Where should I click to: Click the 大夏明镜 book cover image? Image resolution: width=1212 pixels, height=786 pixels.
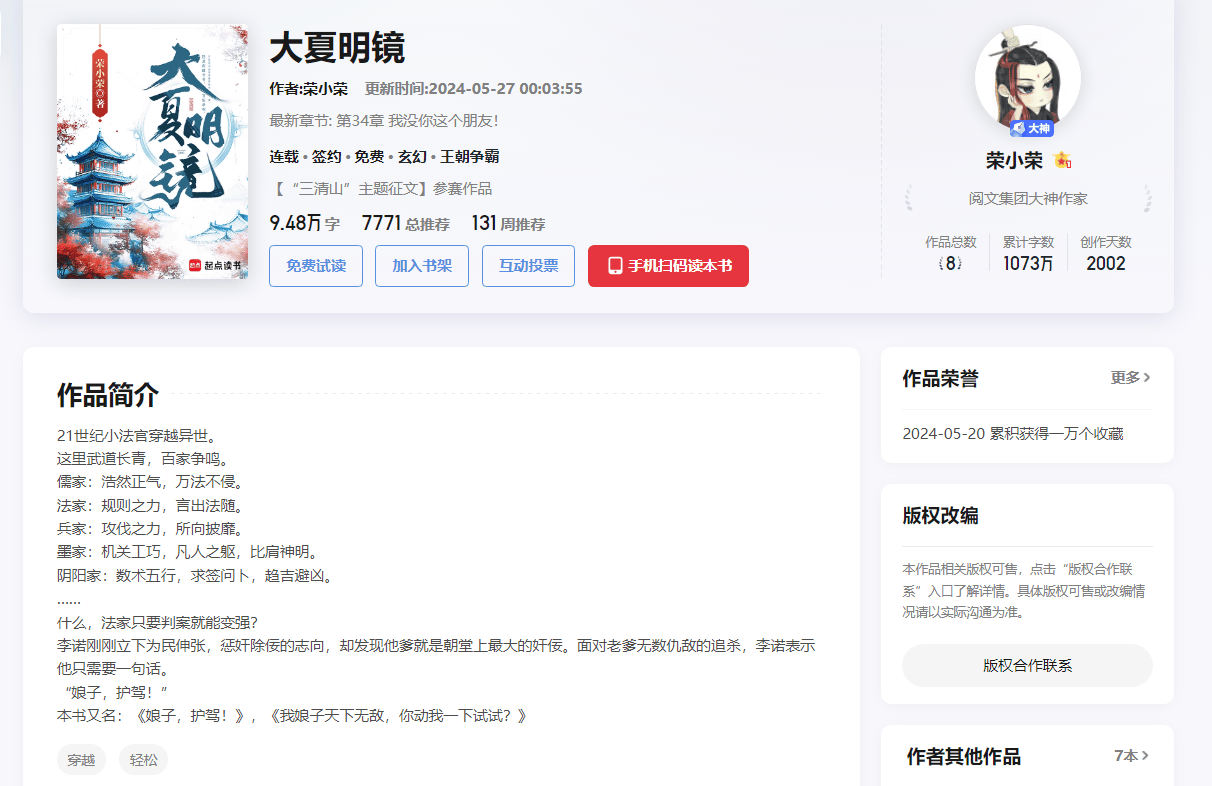[x=152, y=152]
